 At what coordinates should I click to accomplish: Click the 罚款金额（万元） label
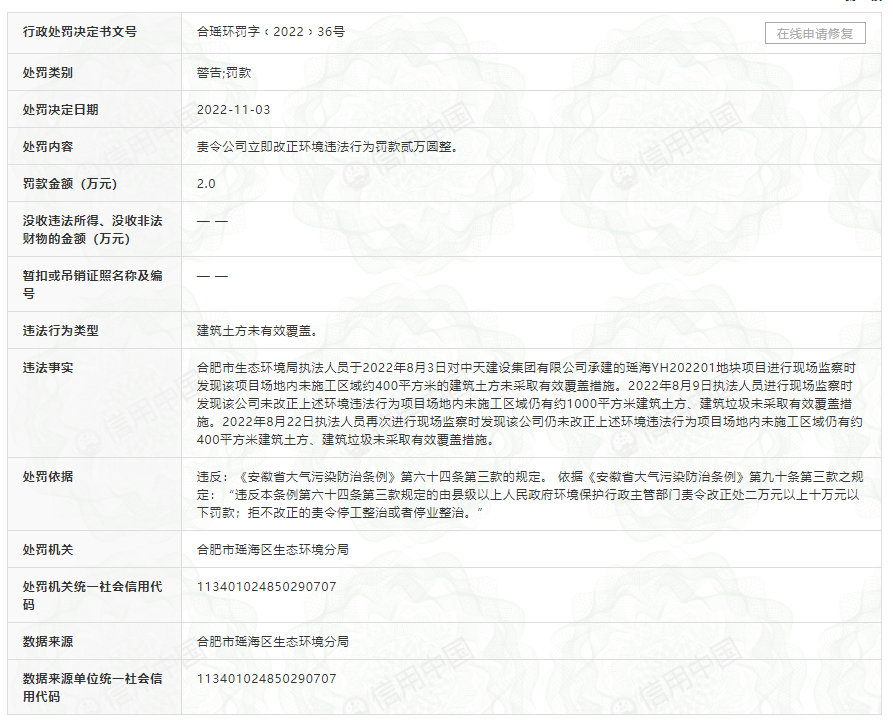coord(70,183)
